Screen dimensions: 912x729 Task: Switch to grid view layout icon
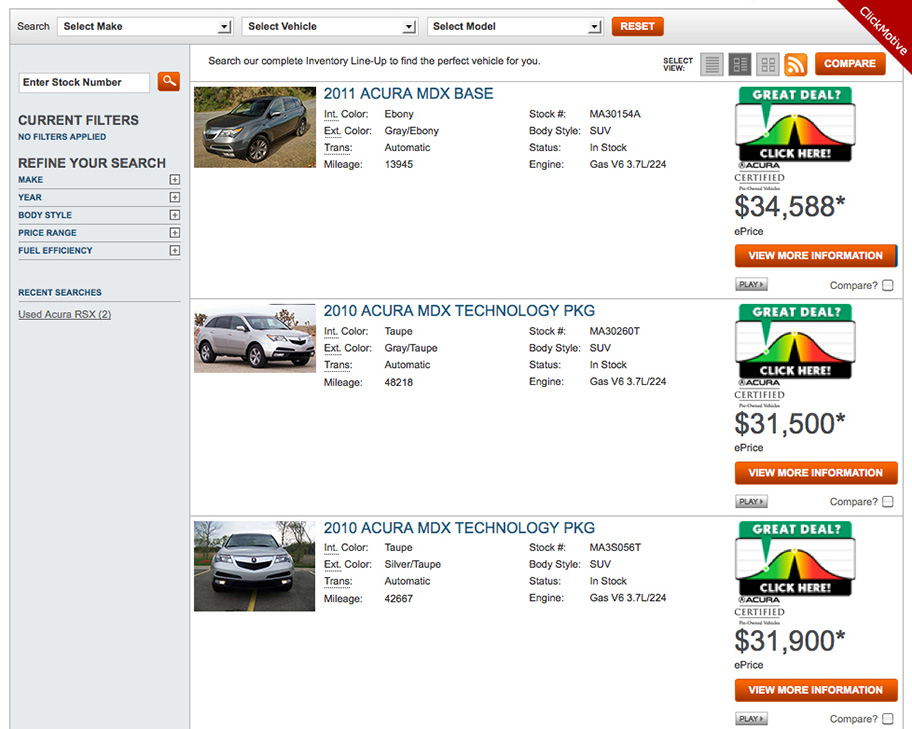[768, 64]
